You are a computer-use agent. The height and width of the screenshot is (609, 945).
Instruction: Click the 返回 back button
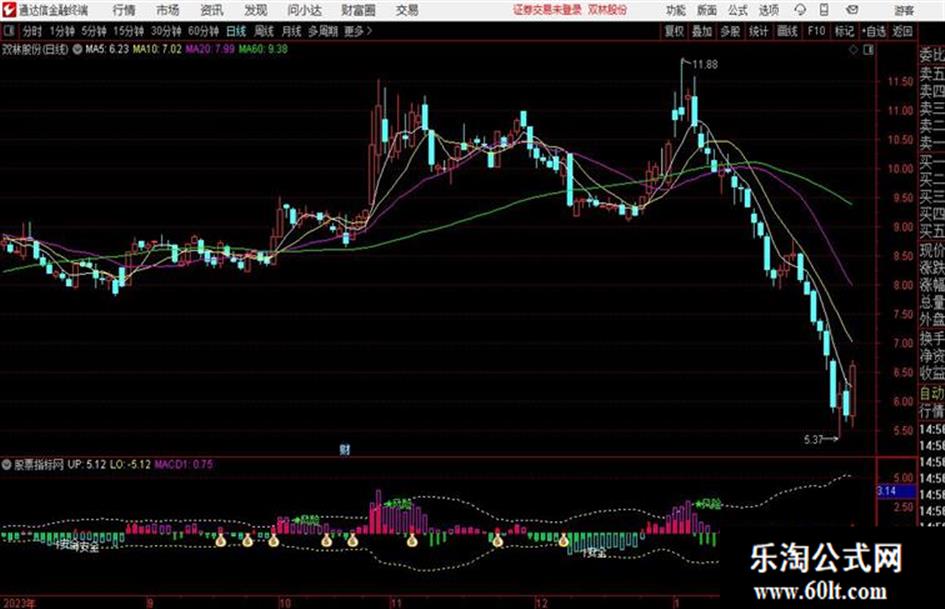(x=903, y=31)
